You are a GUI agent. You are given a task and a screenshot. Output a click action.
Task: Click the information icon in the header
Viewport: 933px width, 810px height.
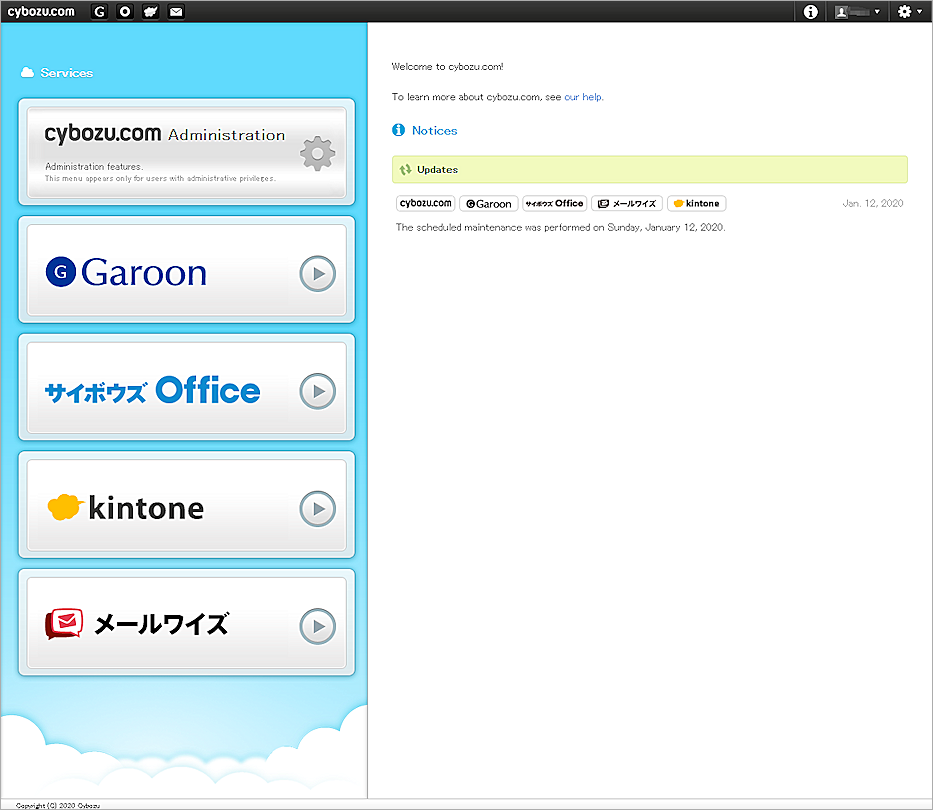(809, 11)
